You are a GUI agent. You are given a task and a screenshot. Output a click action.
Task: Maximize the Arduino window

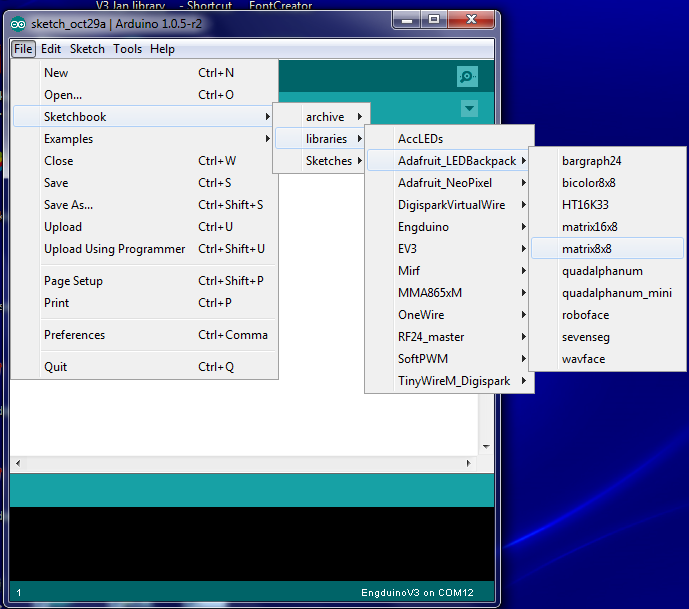click(434, 19)
